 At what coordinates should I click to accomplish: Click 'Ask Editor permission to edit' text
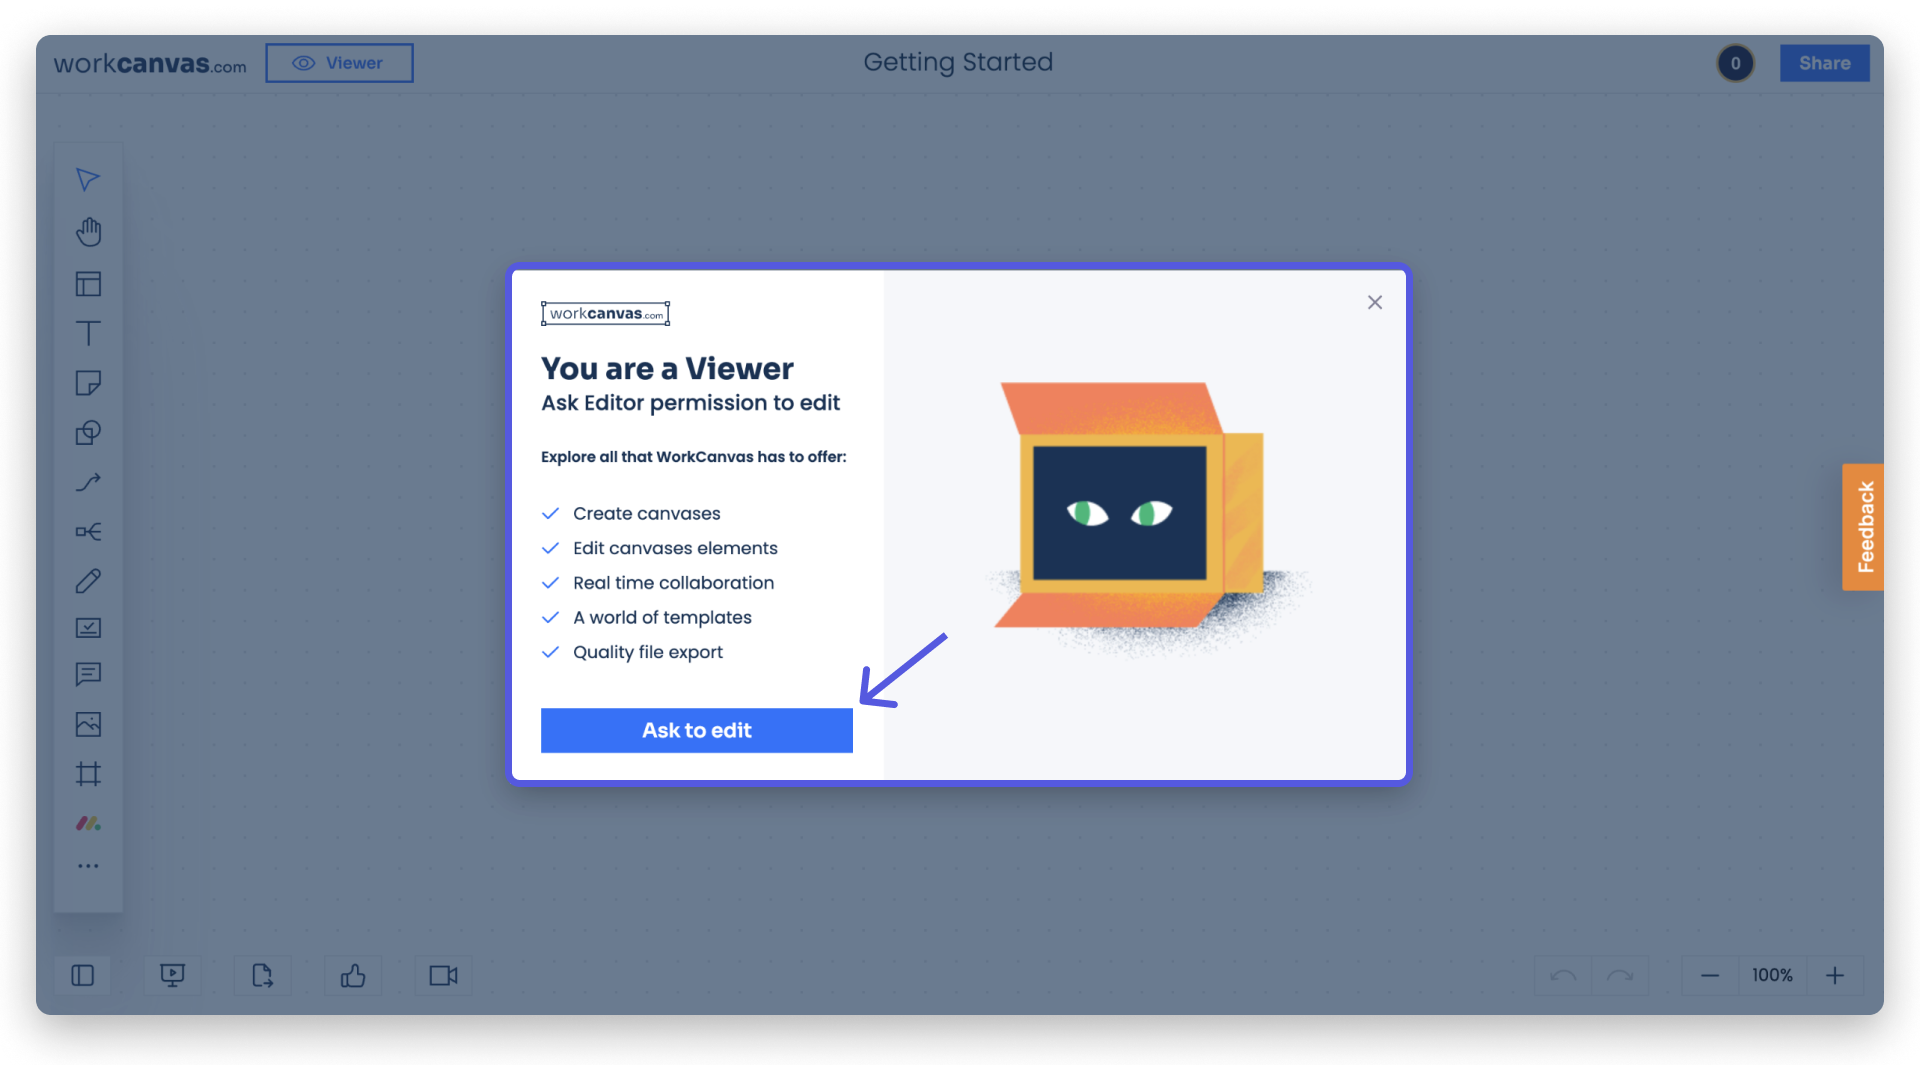[x=690, y=403]
